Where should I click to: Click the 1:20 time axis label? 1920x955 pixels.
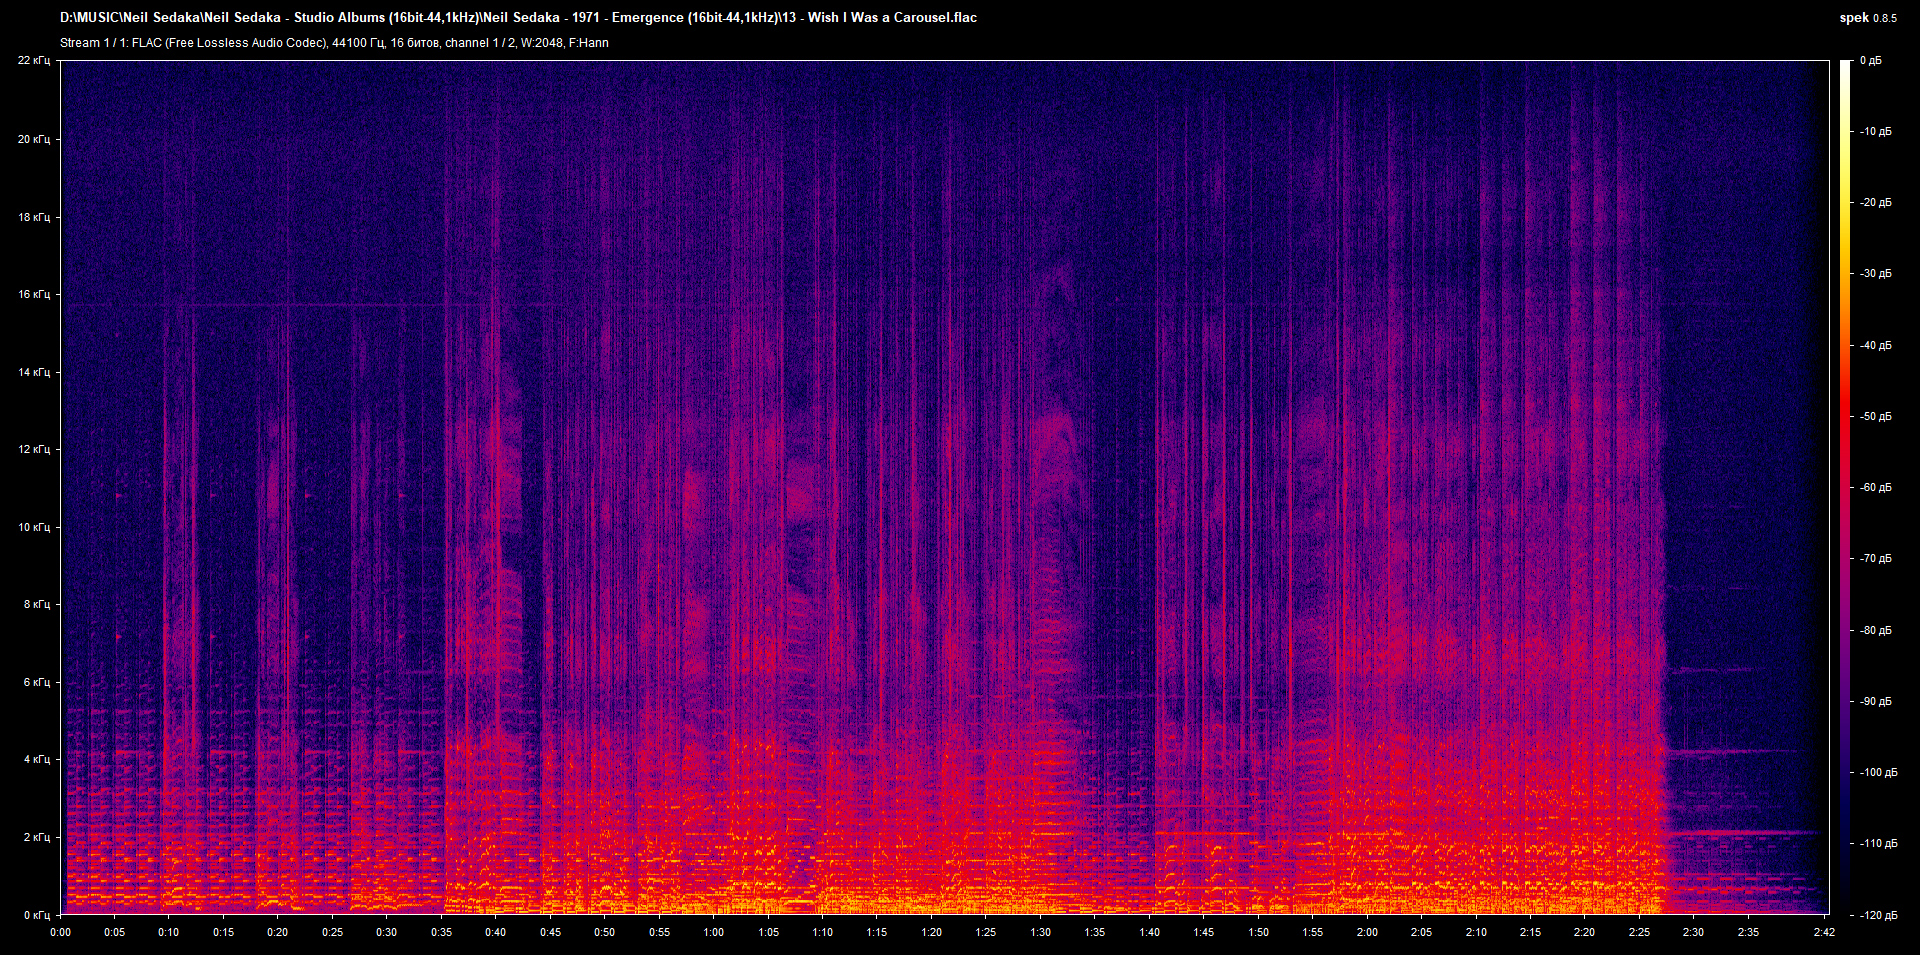(x=932, y=933)
